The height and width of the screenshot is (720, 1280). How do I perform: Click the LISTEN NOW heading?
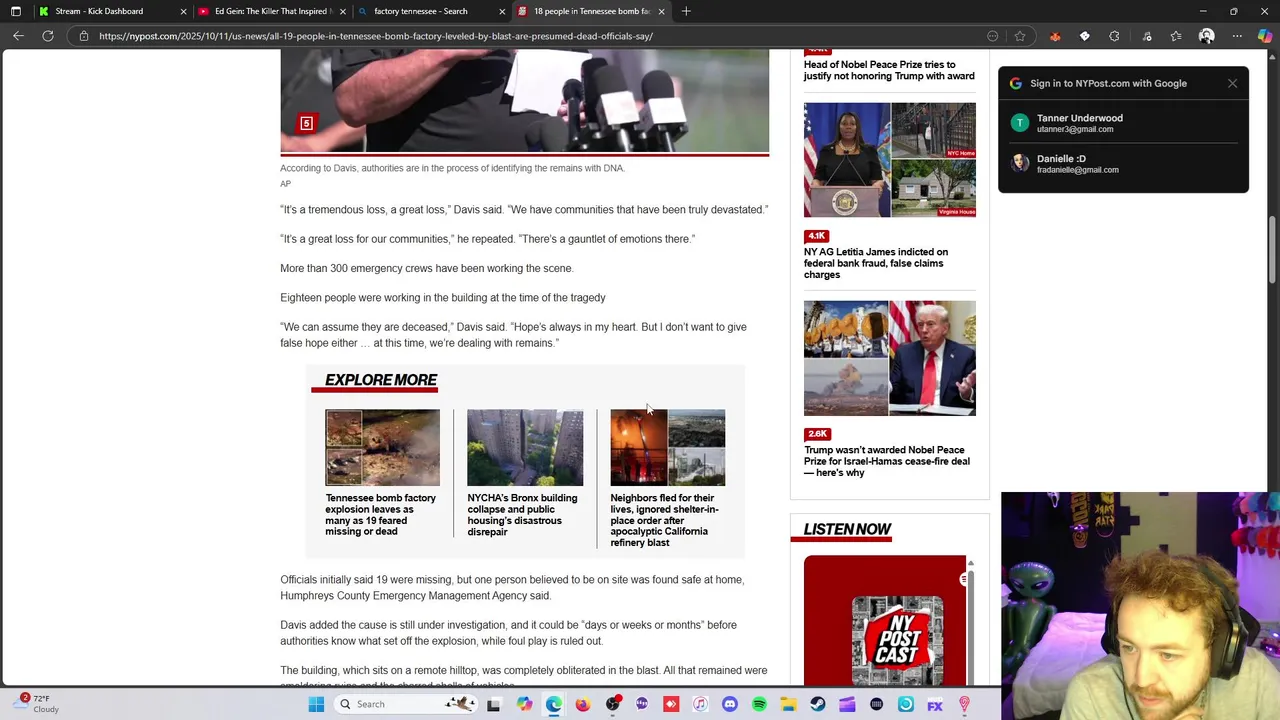point(847,529)
